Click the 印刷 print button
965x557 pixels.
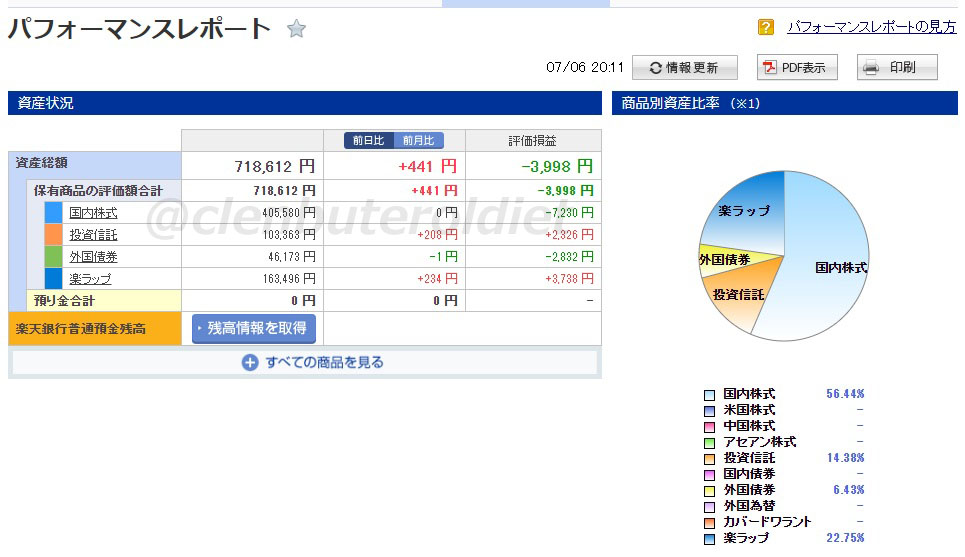[x=897, y=67]
